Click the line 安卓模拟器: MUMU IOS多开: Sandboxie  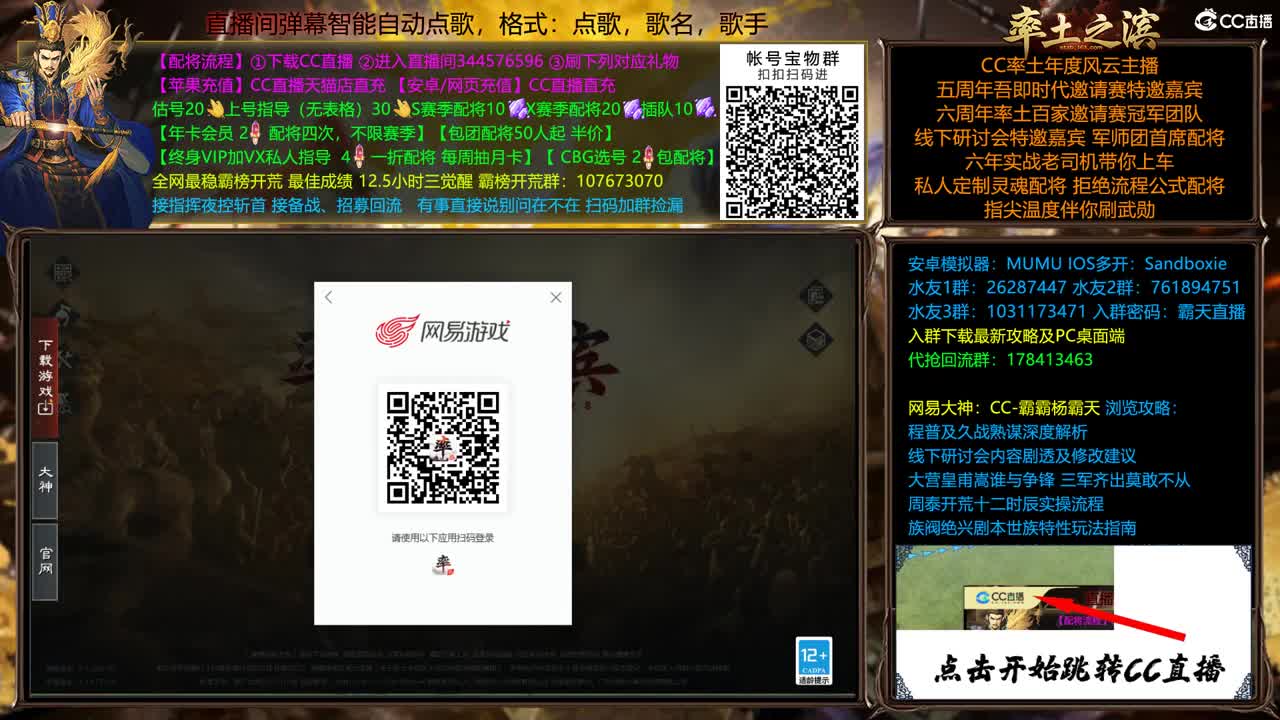point(1067,264)
